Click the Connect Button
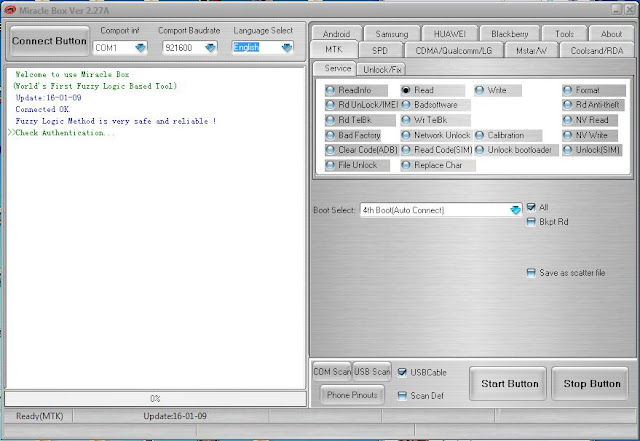The height and width of the screenshot is (441, 640). pos(49,41)
